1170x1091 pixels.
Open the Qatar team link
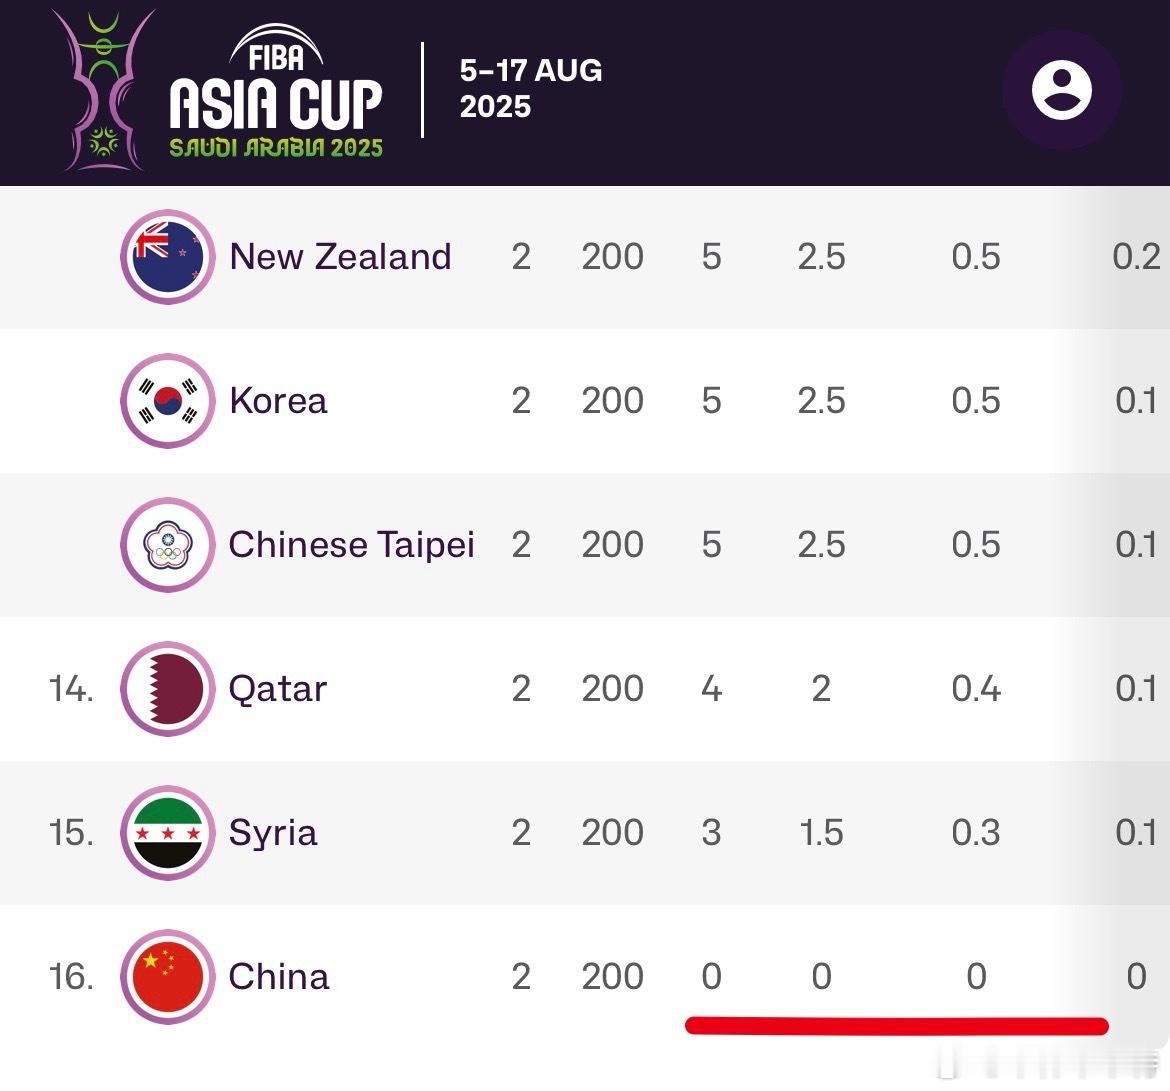(278, 689)
